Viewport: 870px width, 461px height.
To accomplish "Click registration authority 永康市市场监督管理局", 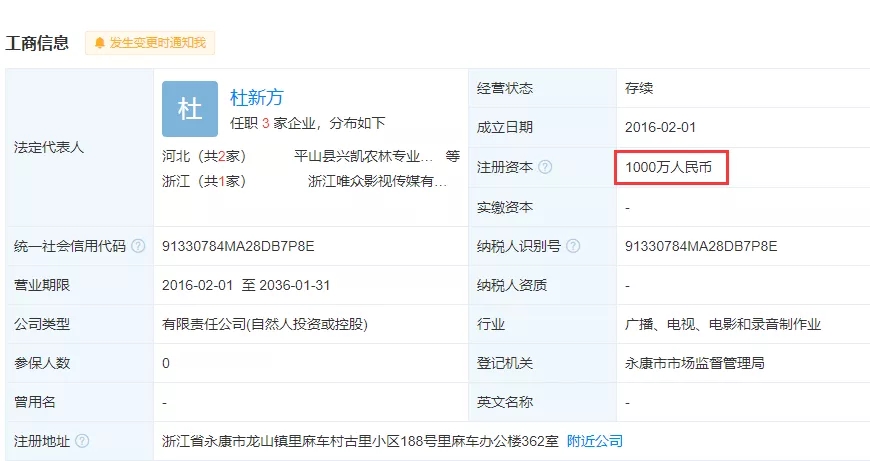I will coord(695,363).
